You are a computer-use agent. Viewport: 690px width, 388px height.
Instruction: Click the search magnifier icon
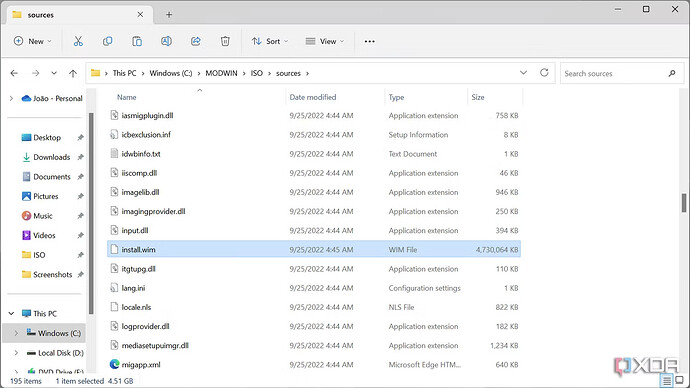click(672, 73)
